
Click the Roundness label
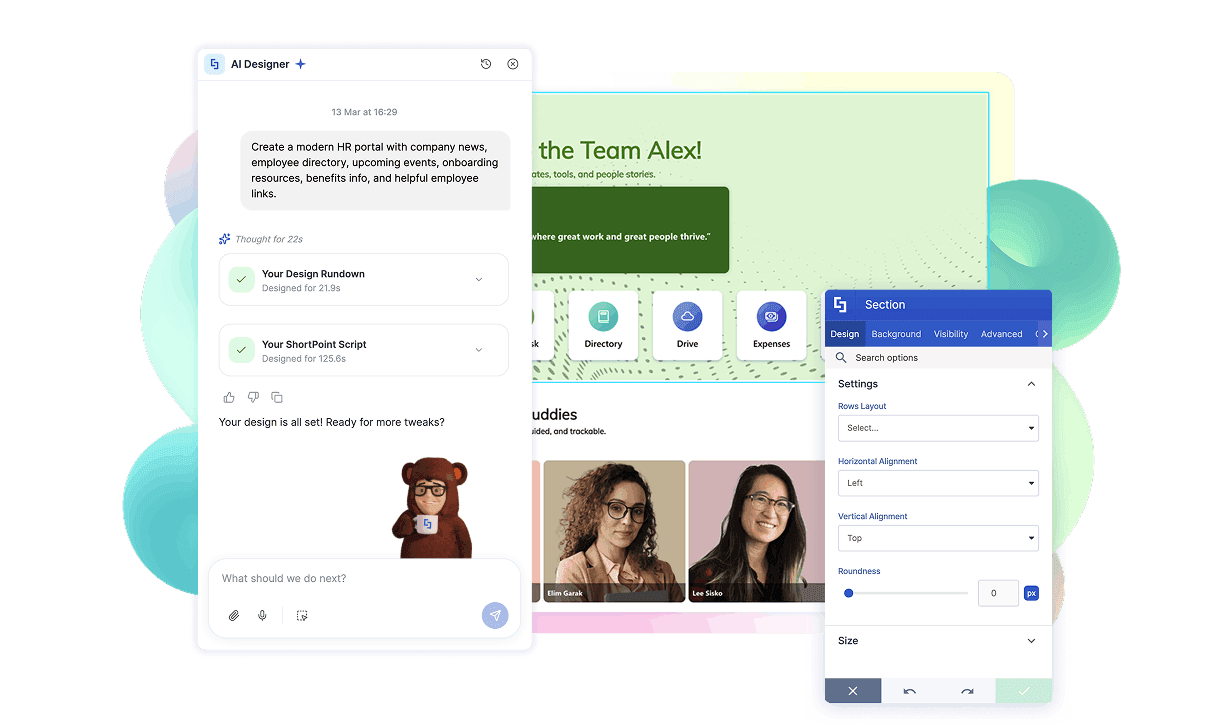(859, 571)
